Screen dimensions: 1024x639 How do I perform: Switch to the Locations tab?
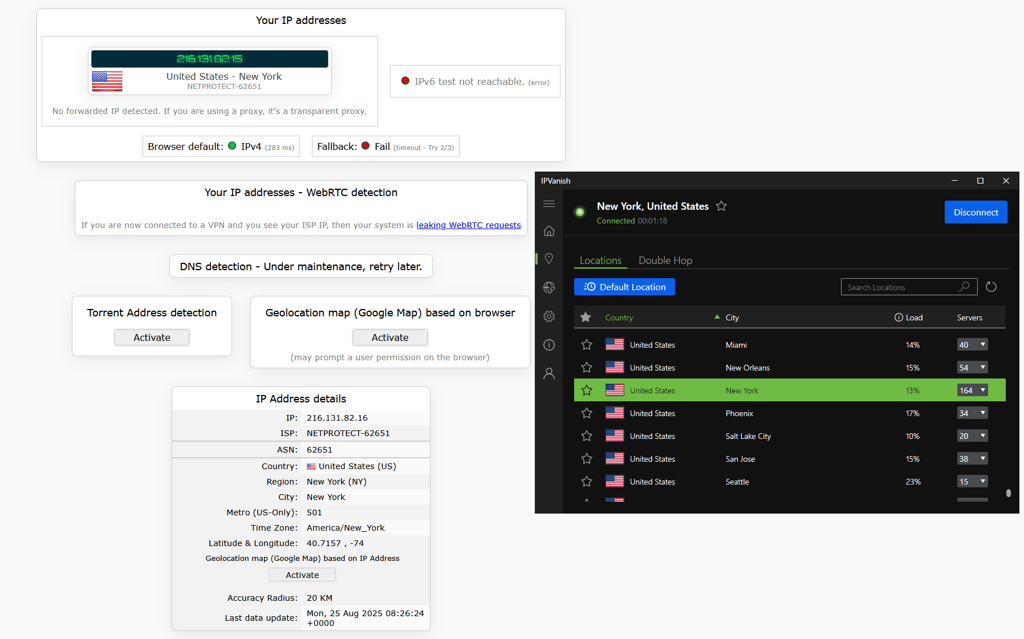pyautogui.click(x=600, y=260)
